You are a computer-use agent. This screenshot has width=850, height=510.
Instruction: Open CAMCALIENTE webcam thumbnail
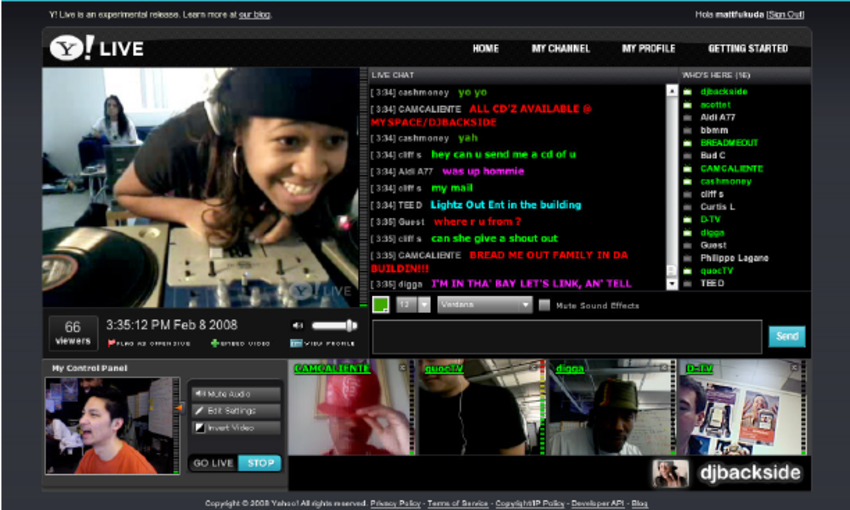(x=349, y=408)
